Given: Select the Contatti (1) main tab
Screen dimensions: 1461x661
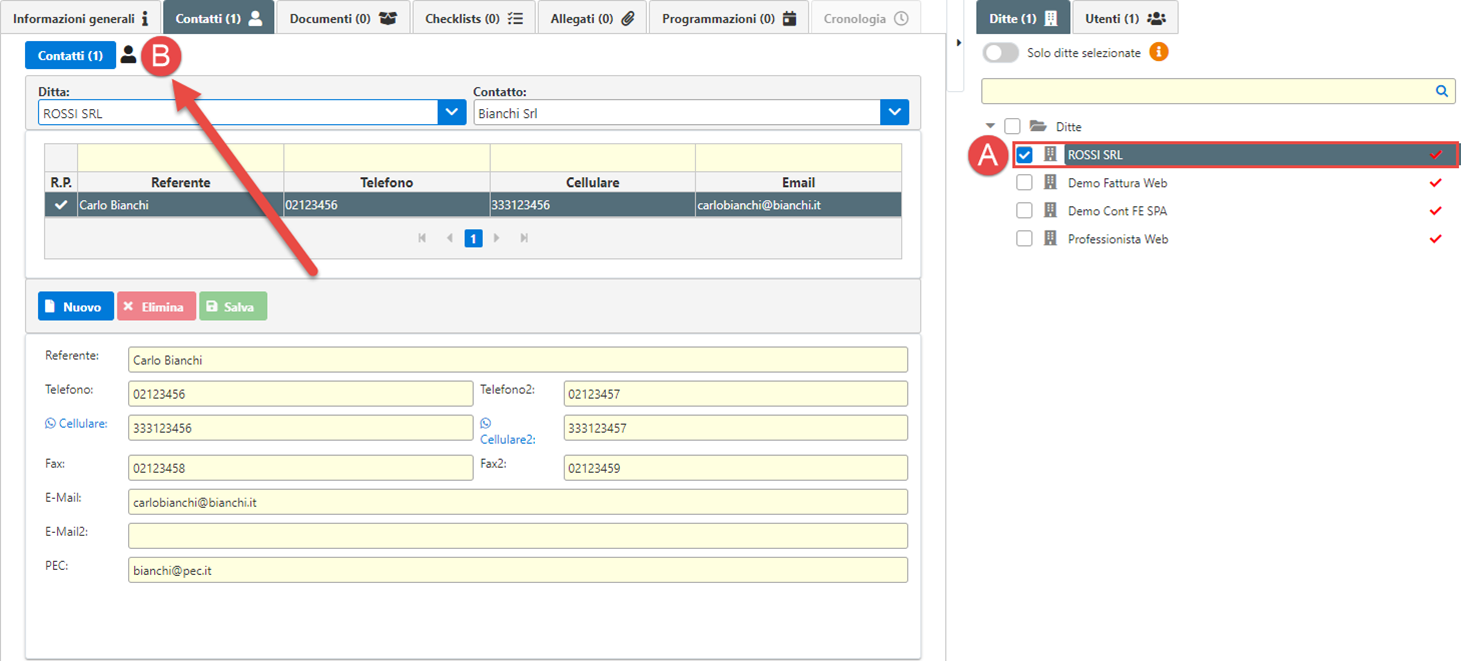Looking at the screenshot, I should coord(218,18).
